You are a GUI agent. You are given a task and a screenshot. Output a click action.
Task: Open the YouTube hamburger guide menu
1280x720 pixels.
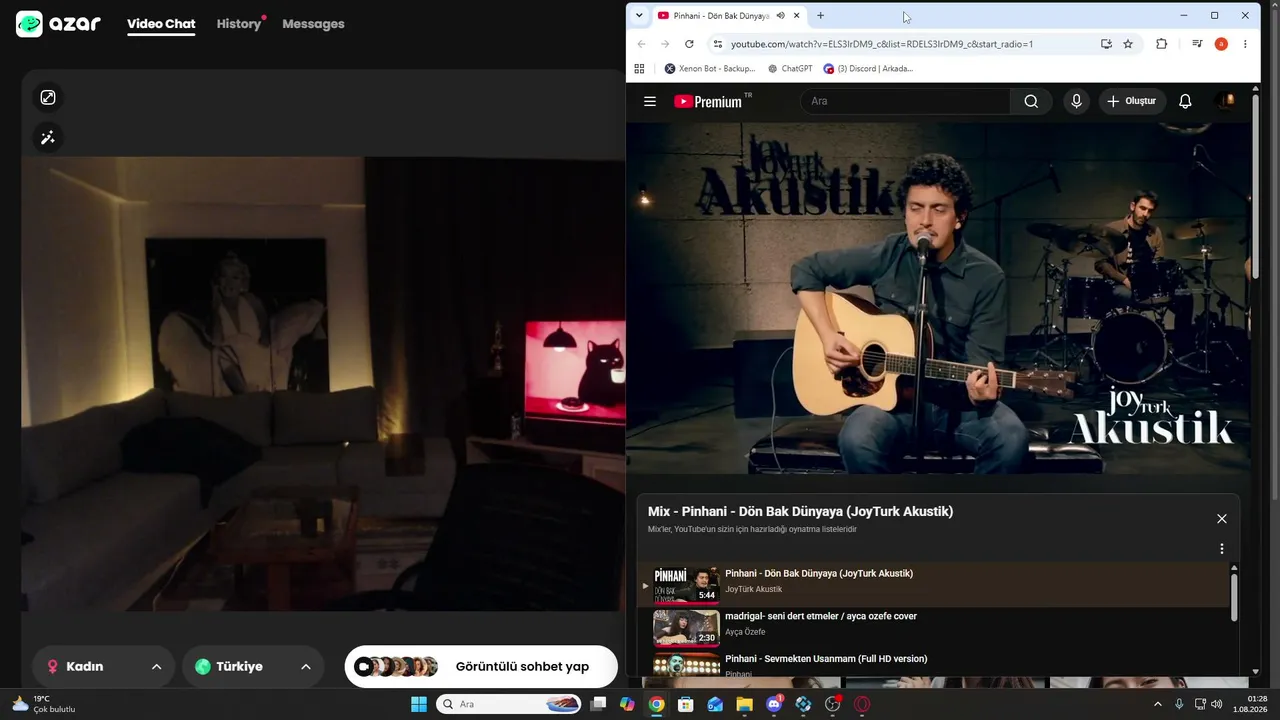[650, 101]
